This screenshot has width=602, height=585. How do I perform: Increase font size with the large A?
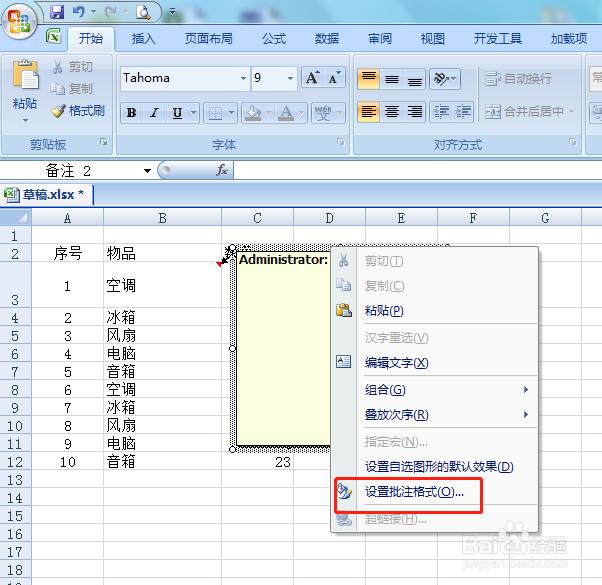pos(312,78)
